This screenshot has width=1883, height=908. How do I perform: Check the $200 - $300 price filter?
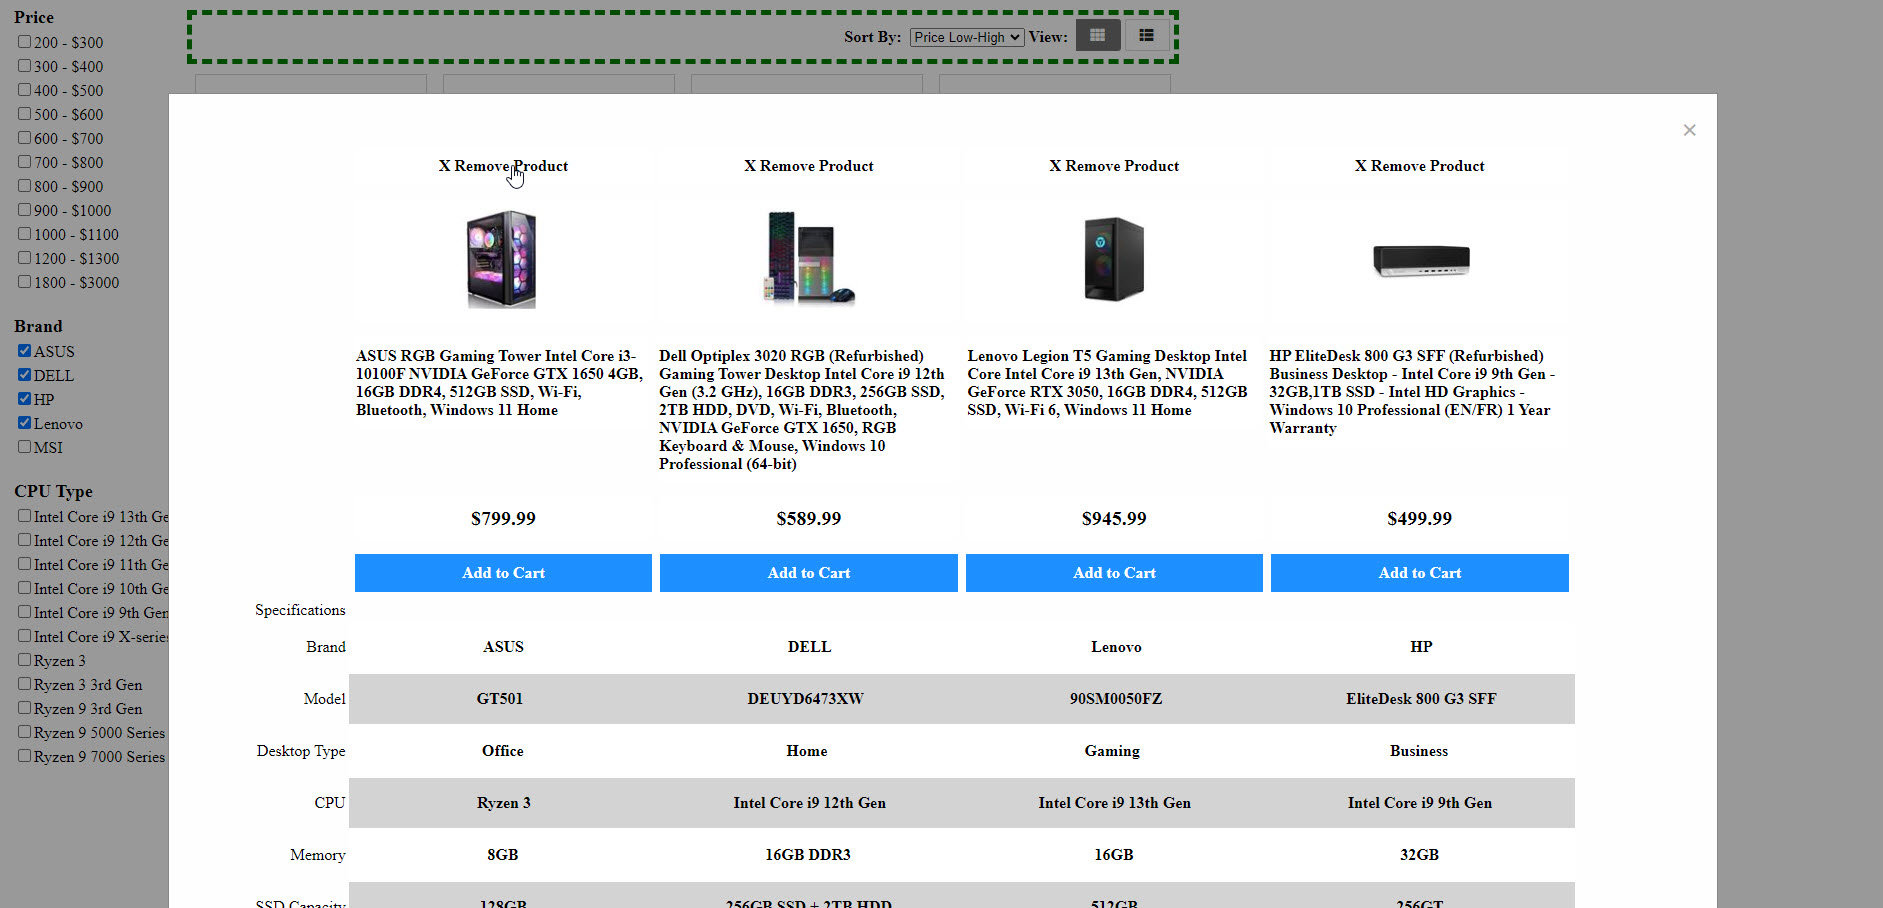point(25,42)
